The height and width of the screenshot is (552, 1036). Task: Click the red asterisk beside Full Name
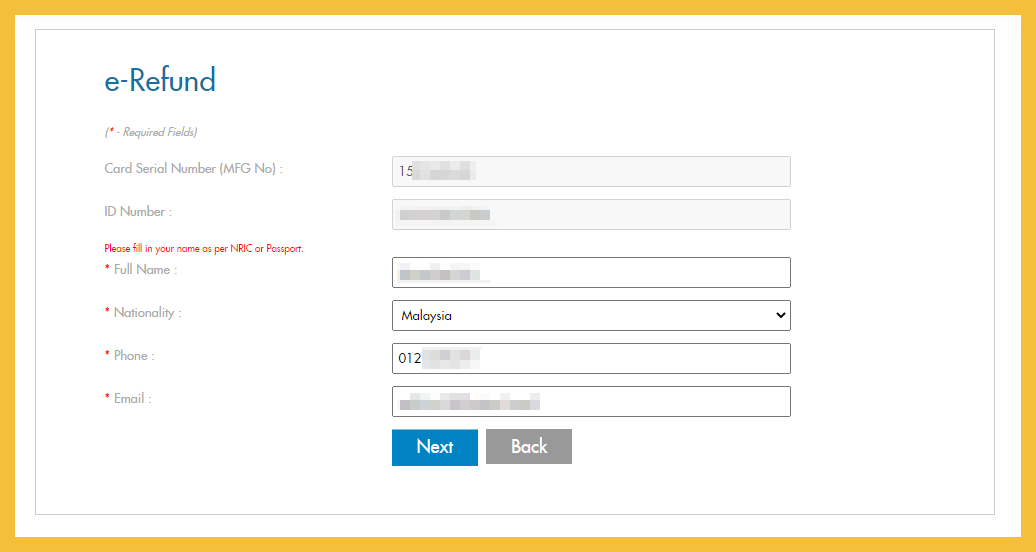[107, 270]
